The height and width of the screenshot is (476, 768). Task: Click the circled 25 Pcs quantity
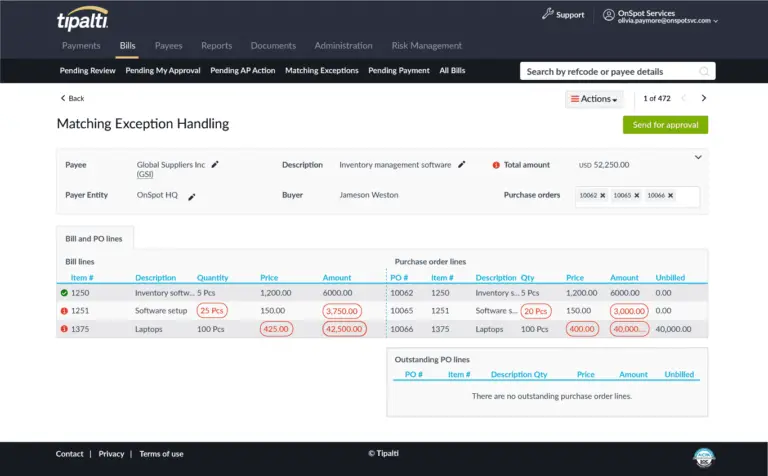pos(212,310)
